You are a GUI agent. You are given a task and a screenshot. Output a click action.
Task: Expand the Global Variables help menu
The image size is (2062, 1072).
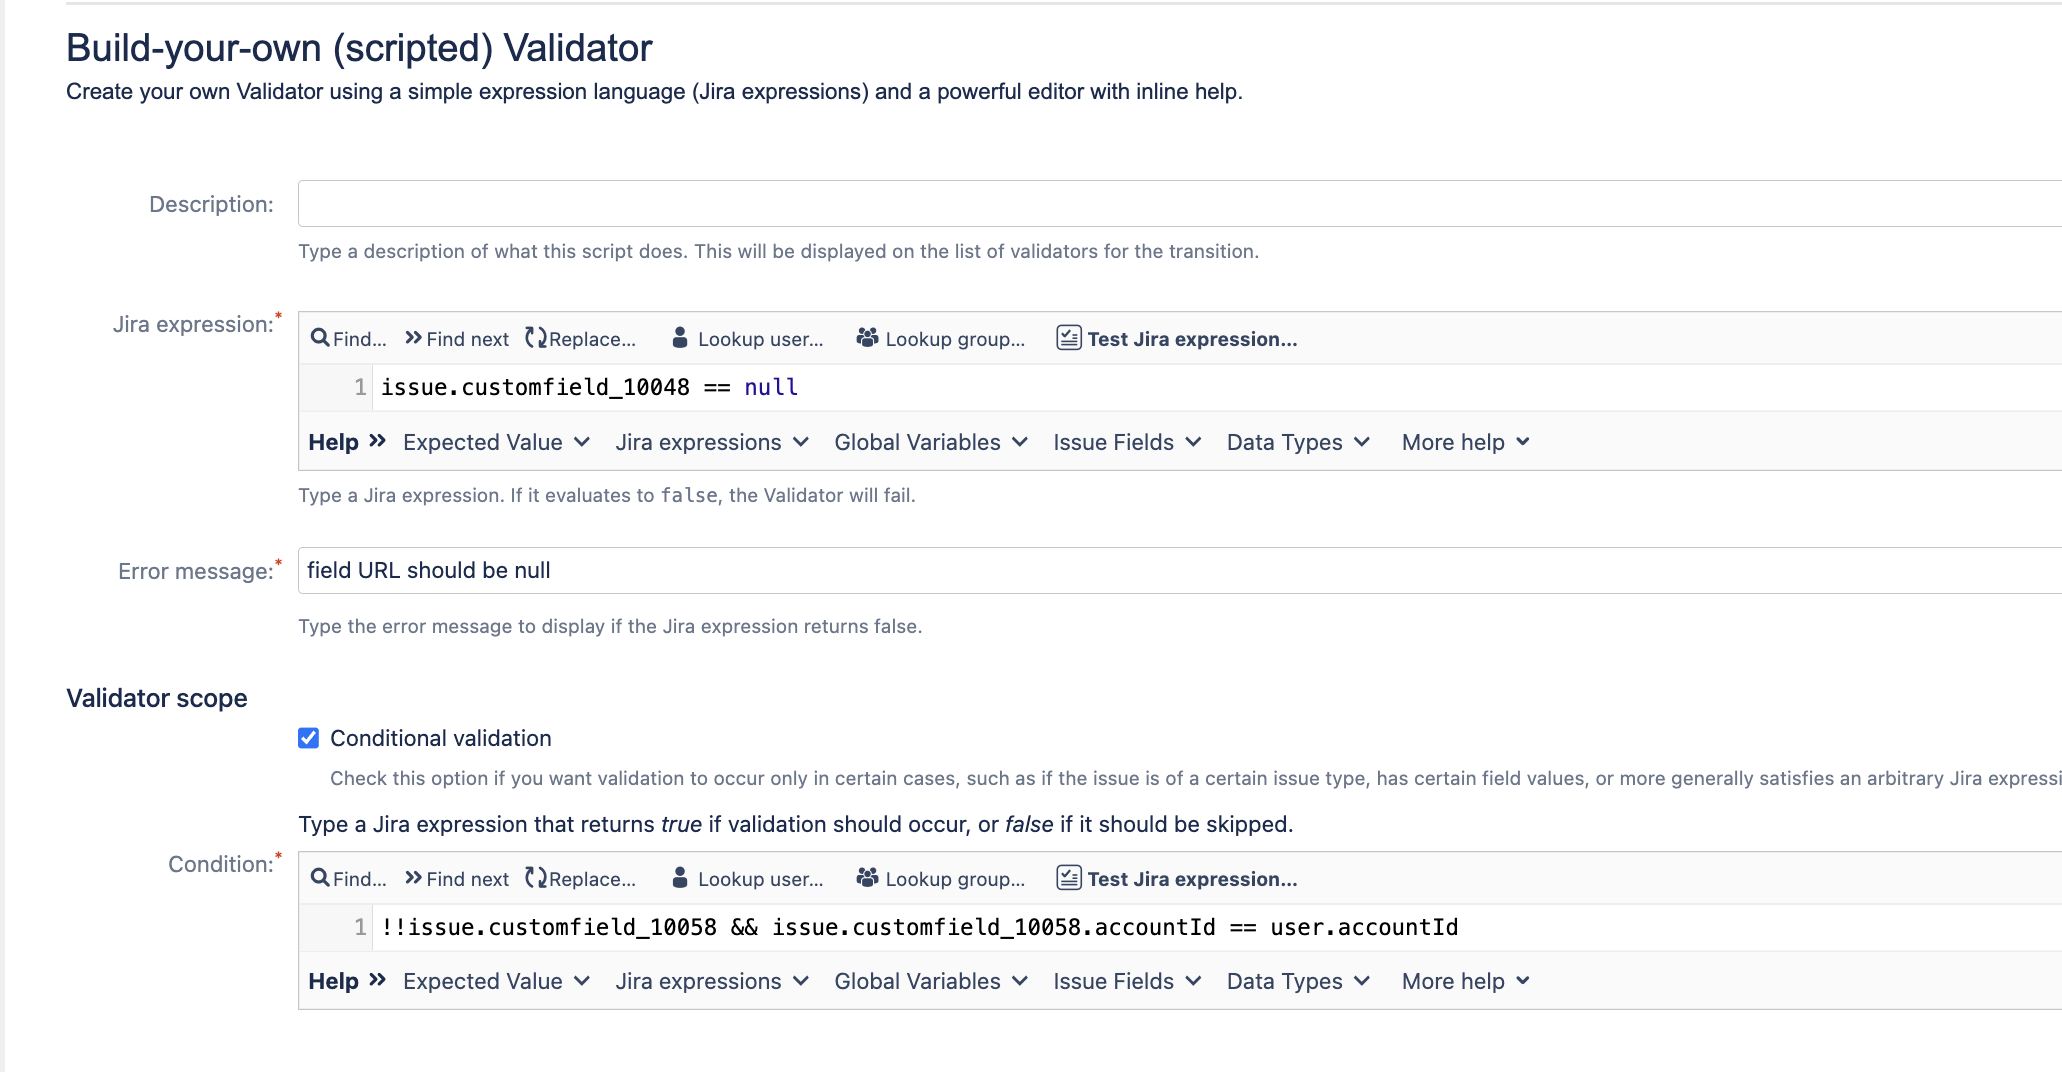point(930,442)
